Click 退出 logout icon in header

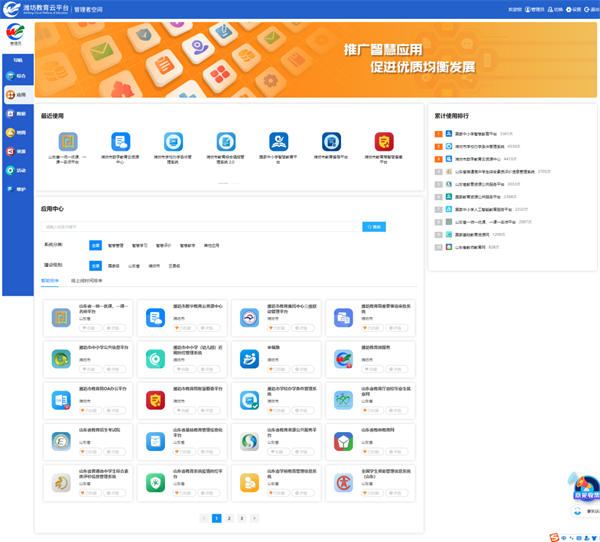[587, 9]
